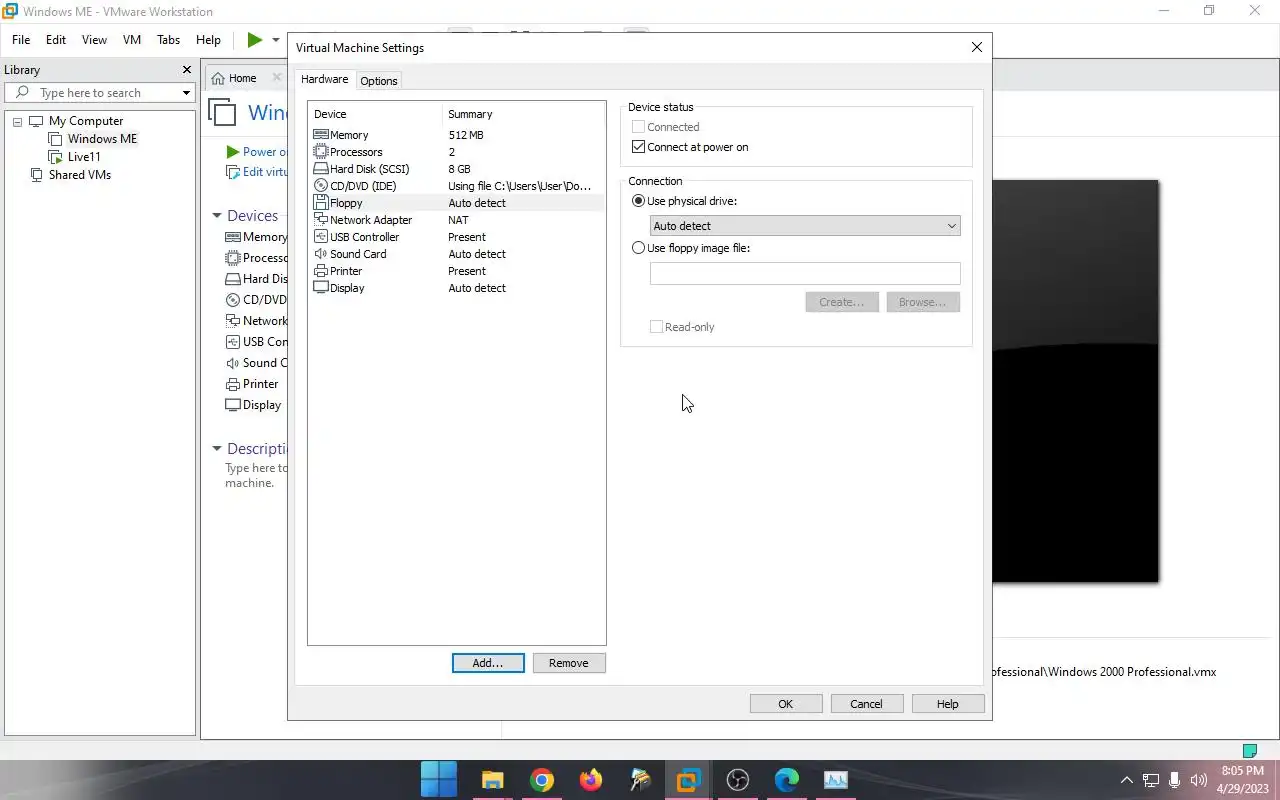1280x800 pixels.
Task: Collapse the My Computer tree node
Action: (x=17, y=122)
